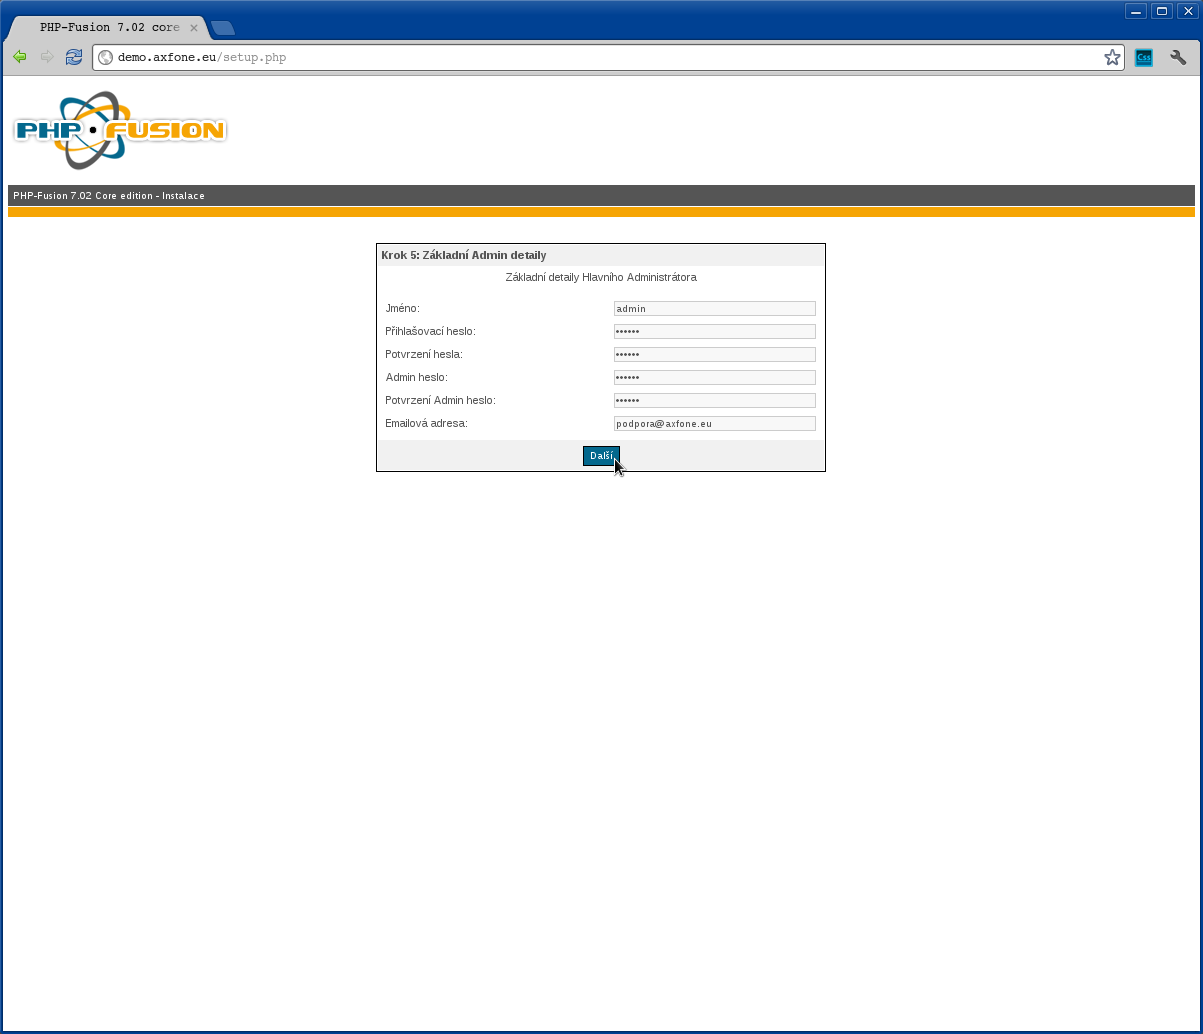This screenshot has height=1034, width=1203.
Task: Click the globe site info icon
Action: coord(106,57)
